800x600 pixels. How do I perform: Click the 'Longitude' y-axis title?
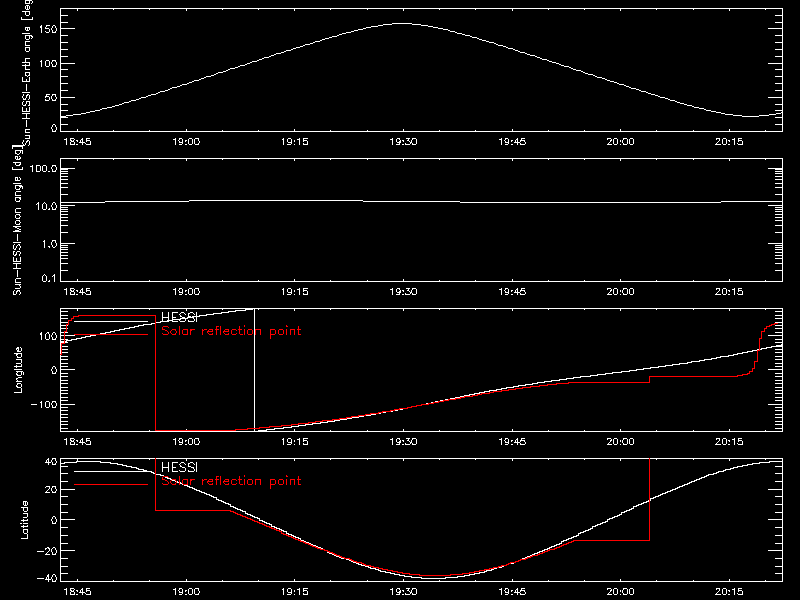[18, 370]
